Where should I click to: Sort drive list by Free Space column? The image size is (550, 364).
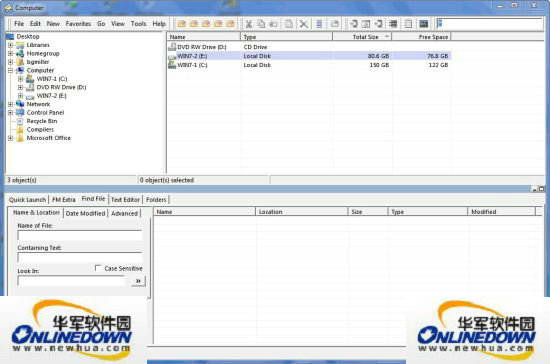421,37
